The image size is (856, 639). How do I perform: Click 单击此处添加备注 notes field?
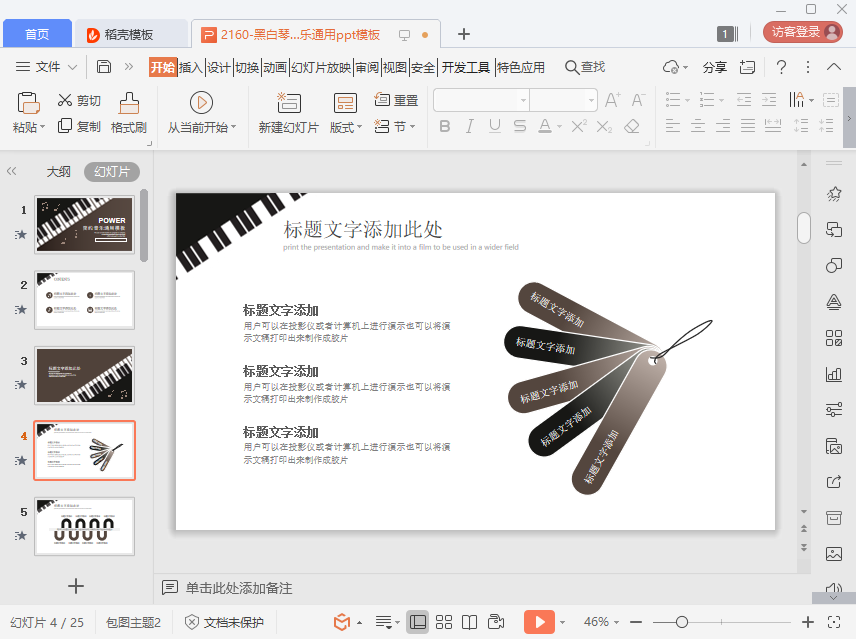pyautogui.click(x=239, y=588)
